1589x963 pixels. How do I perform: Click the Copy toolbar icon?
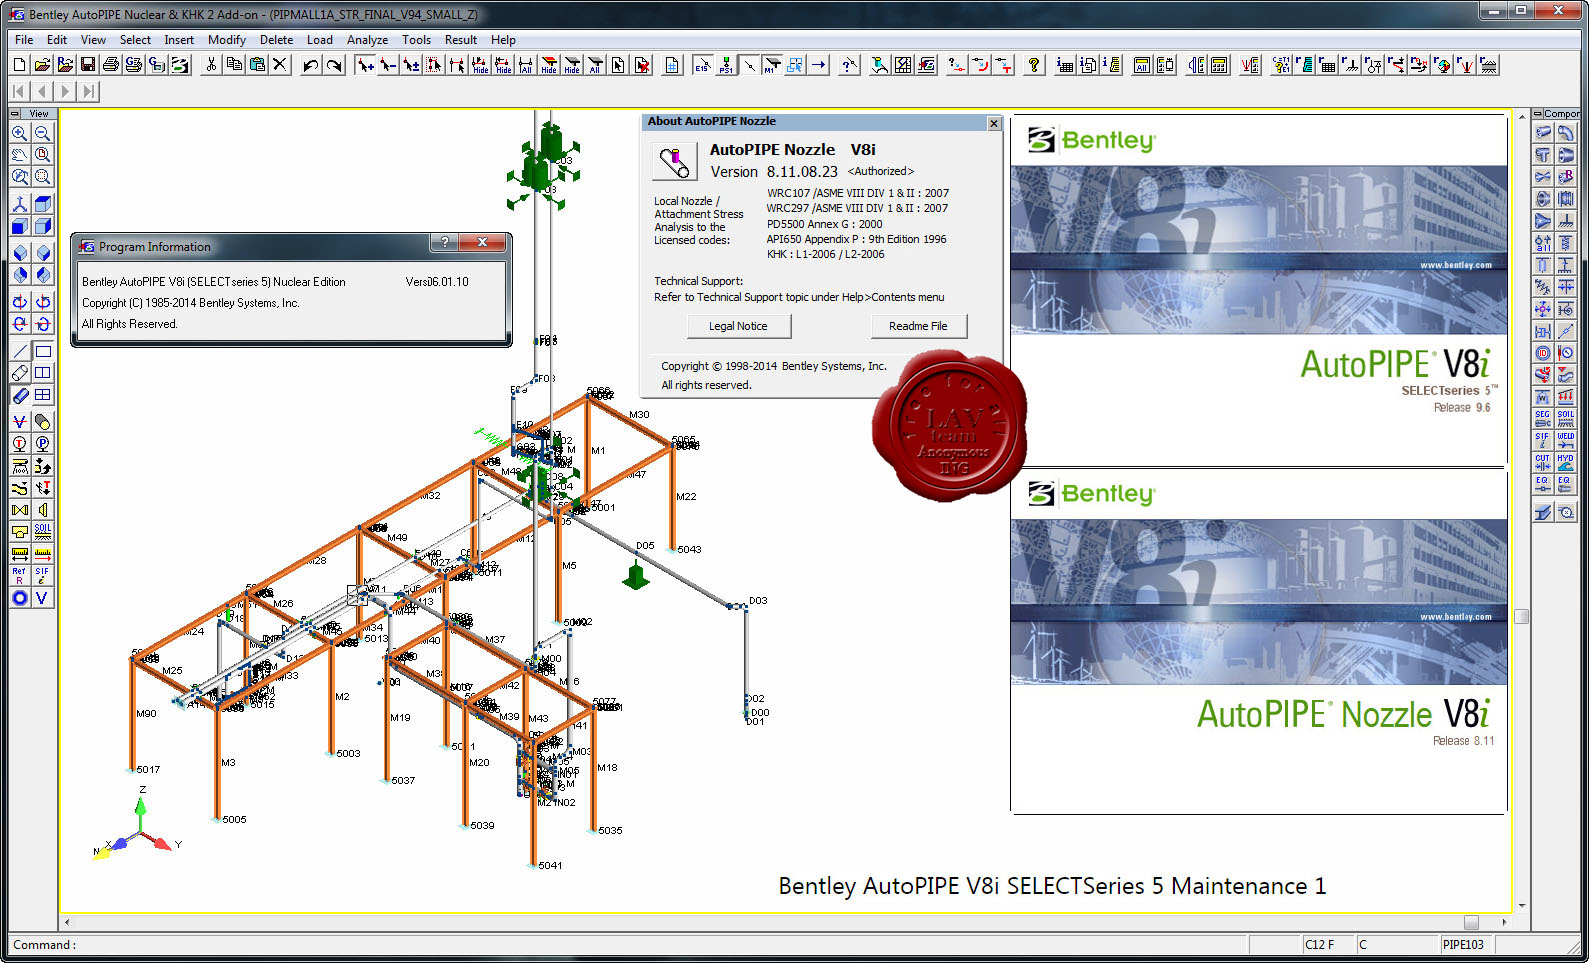pos(234,65)
